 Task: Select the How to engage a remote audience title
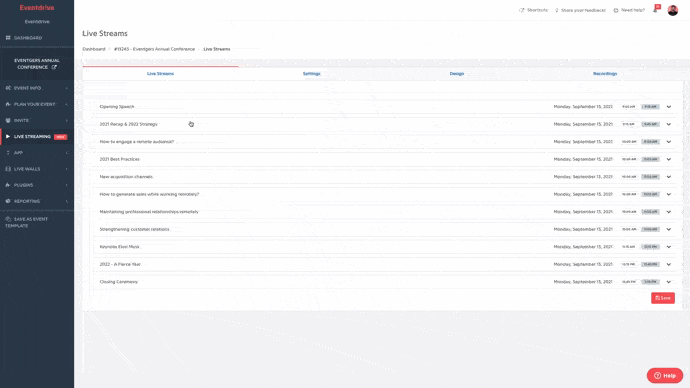136,142
